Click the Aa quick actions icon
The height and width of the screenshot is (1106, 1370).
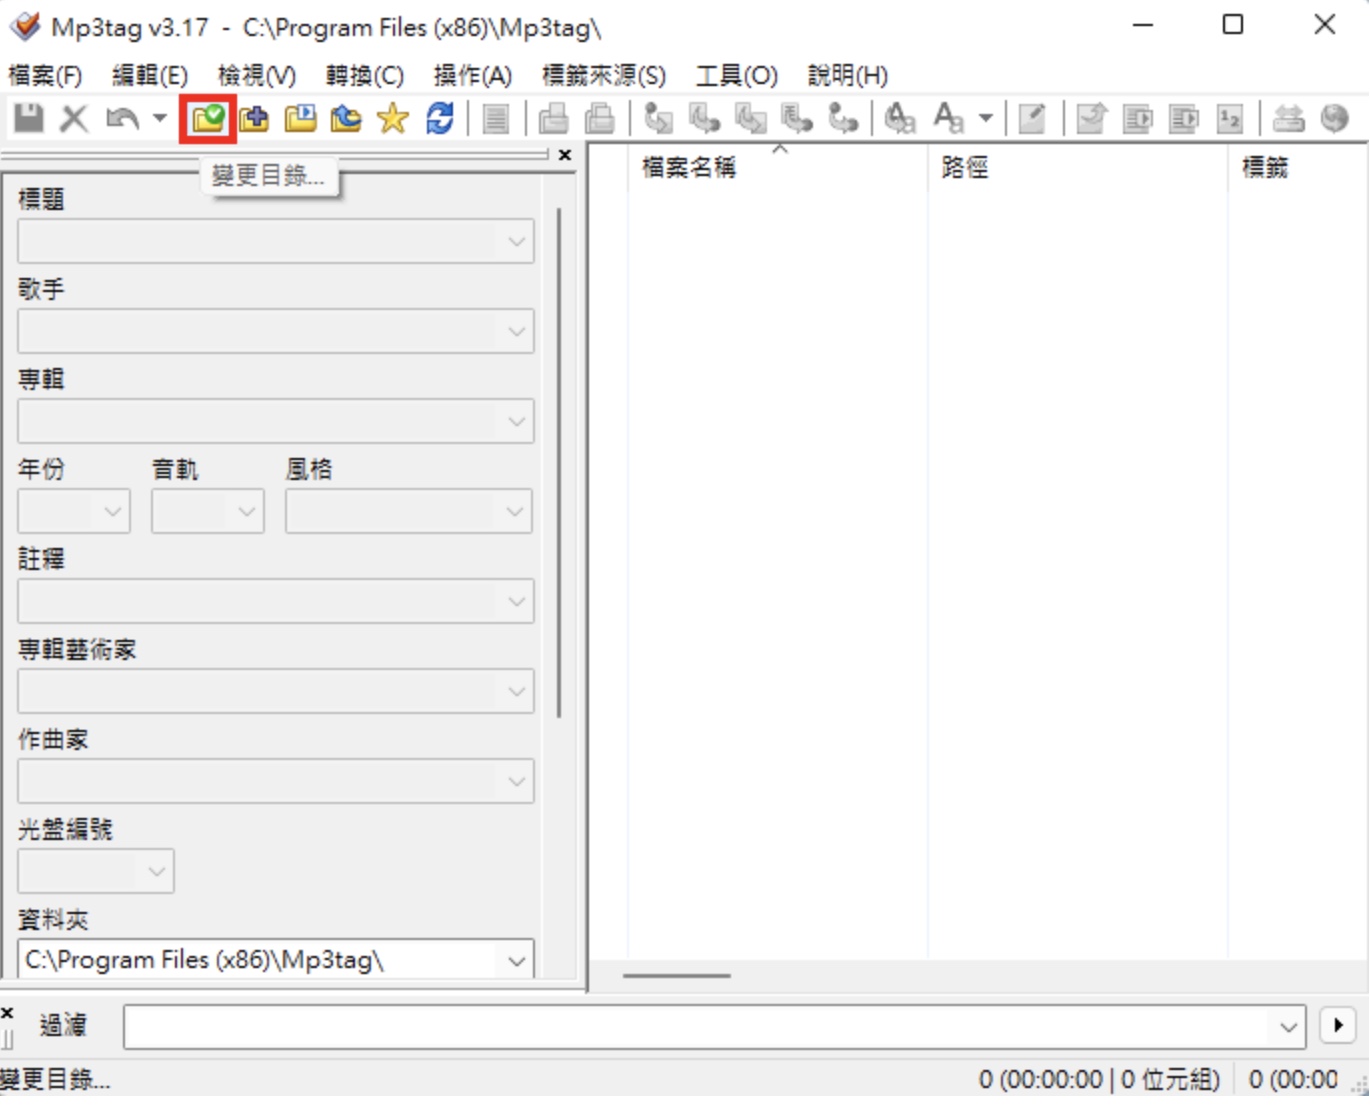coord(947,119)
